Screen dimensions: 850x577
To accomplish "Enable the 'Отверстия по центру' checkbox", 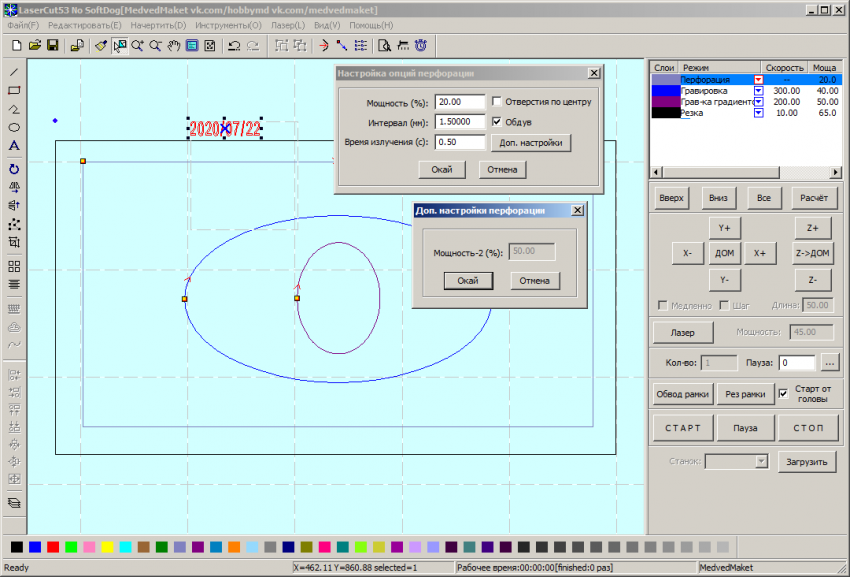I will pos(497,101).
